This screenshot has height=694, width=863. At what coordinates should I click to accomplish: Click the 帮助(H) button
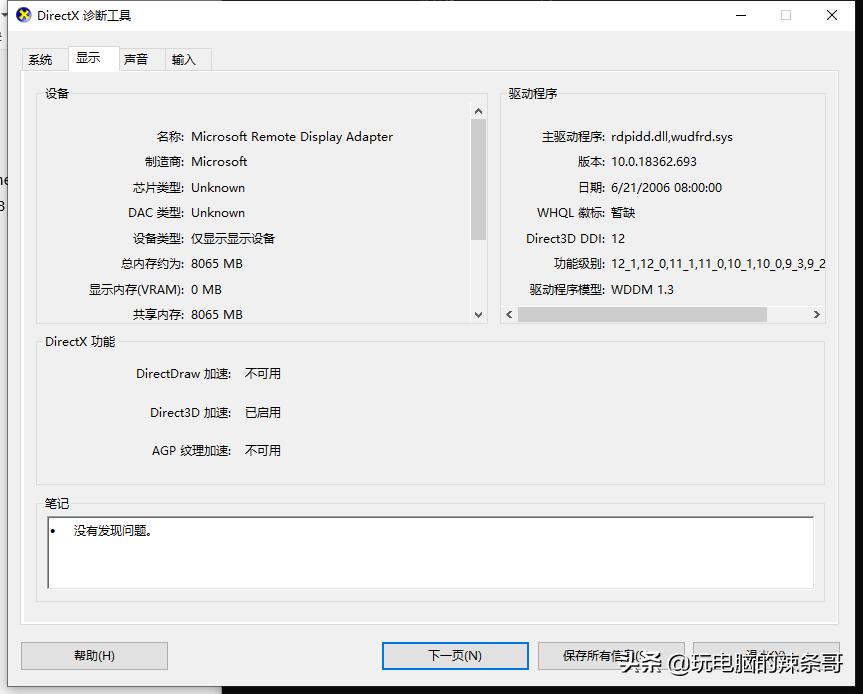[x=93, y=656]
